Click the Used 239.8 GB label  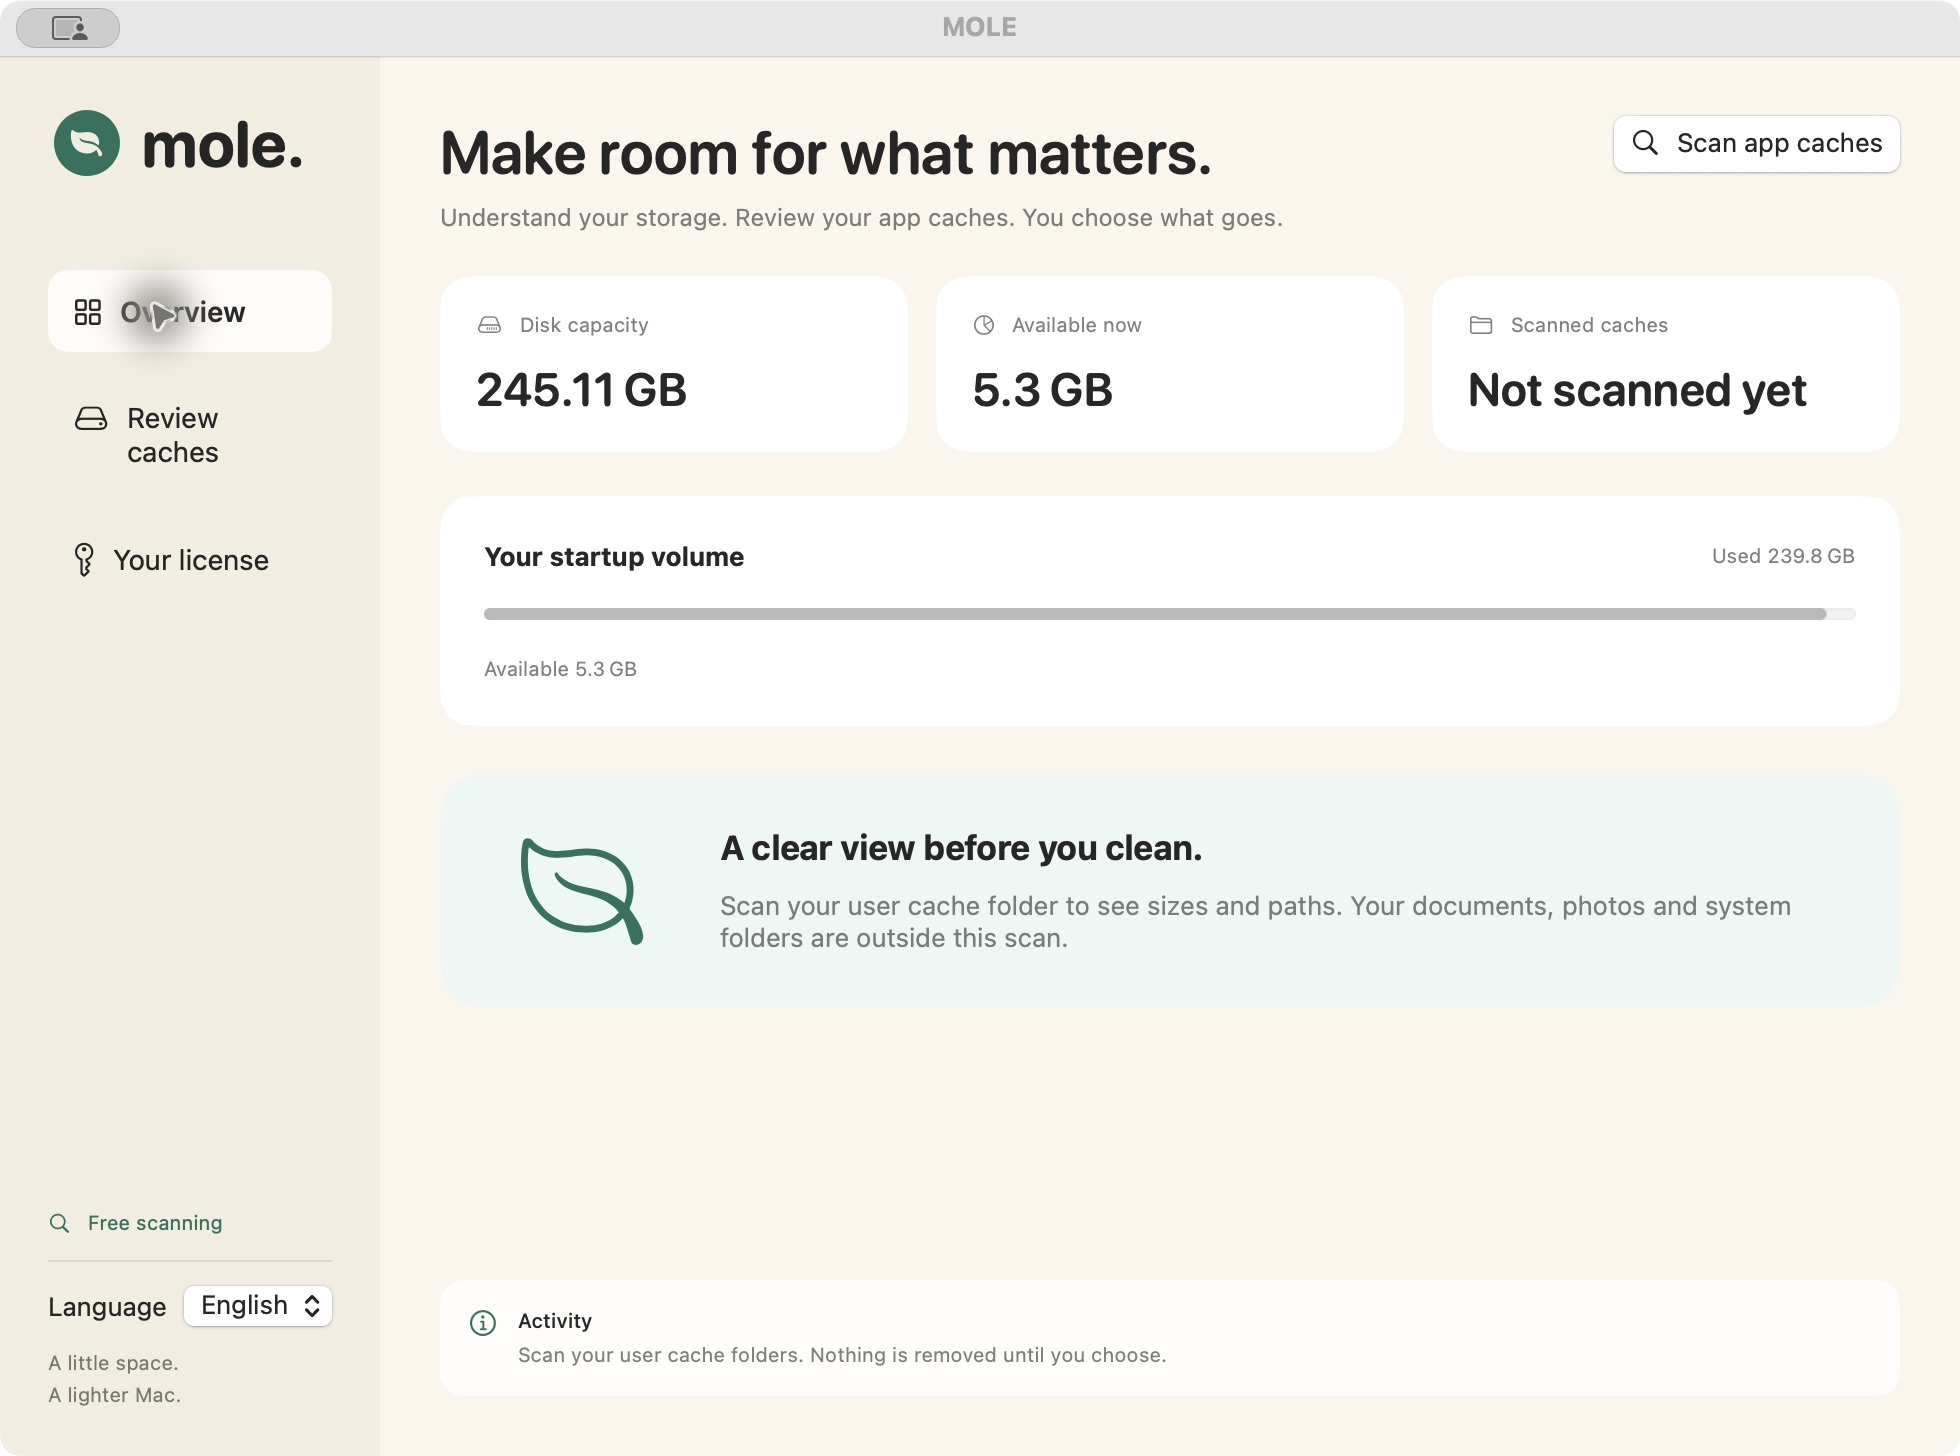1783,556
